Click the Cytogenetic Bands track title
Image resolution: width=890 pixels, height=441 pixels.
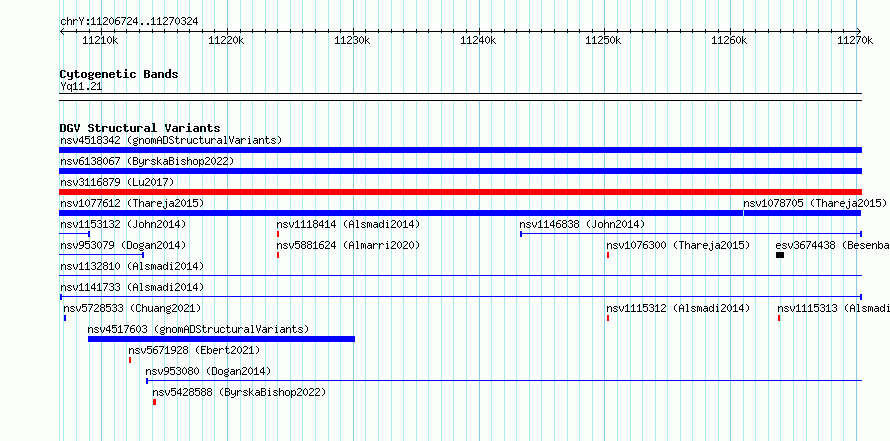(119, 74)
